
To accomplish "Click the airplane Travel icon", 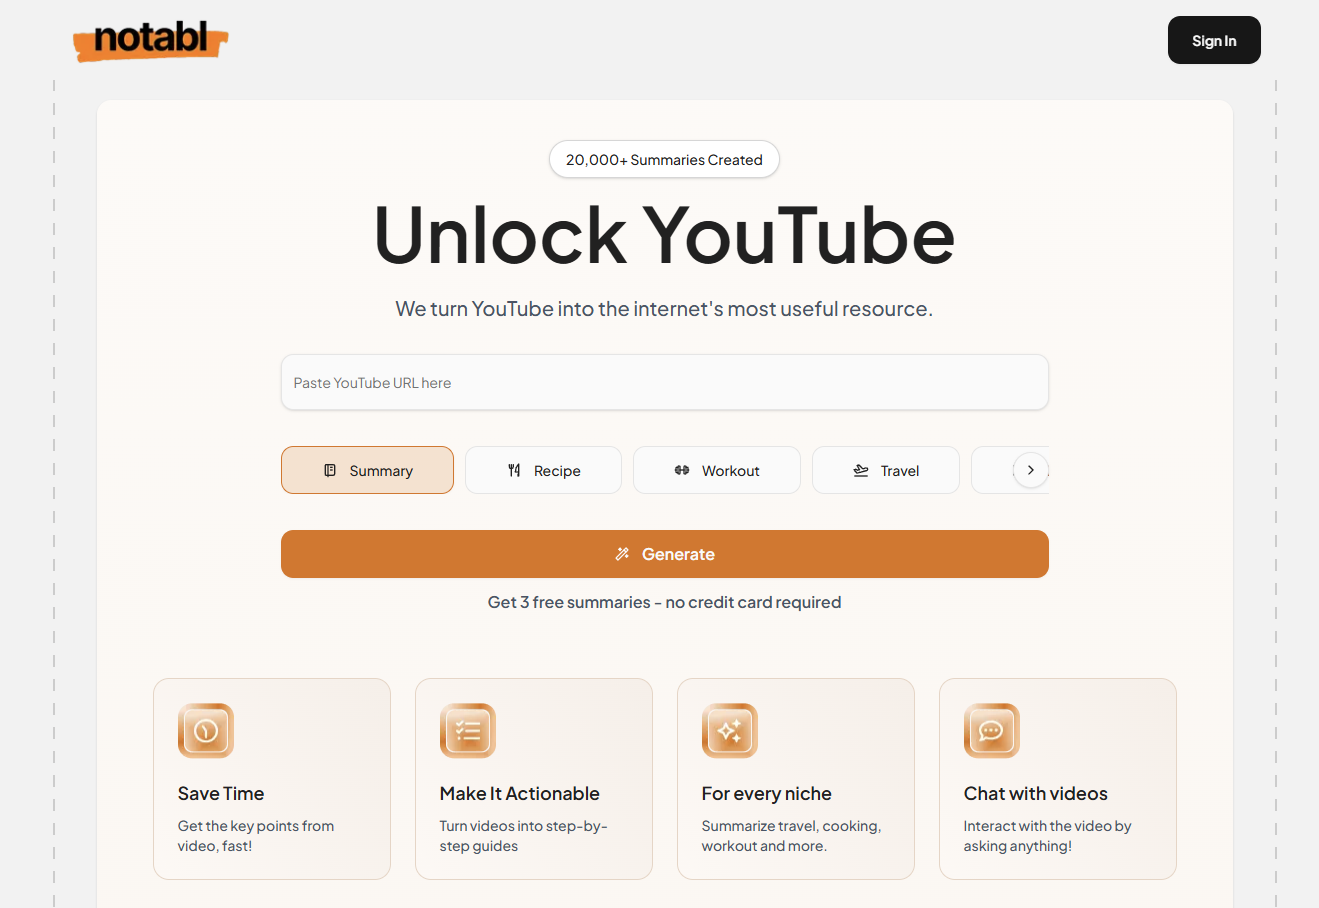I will [861, 470].
